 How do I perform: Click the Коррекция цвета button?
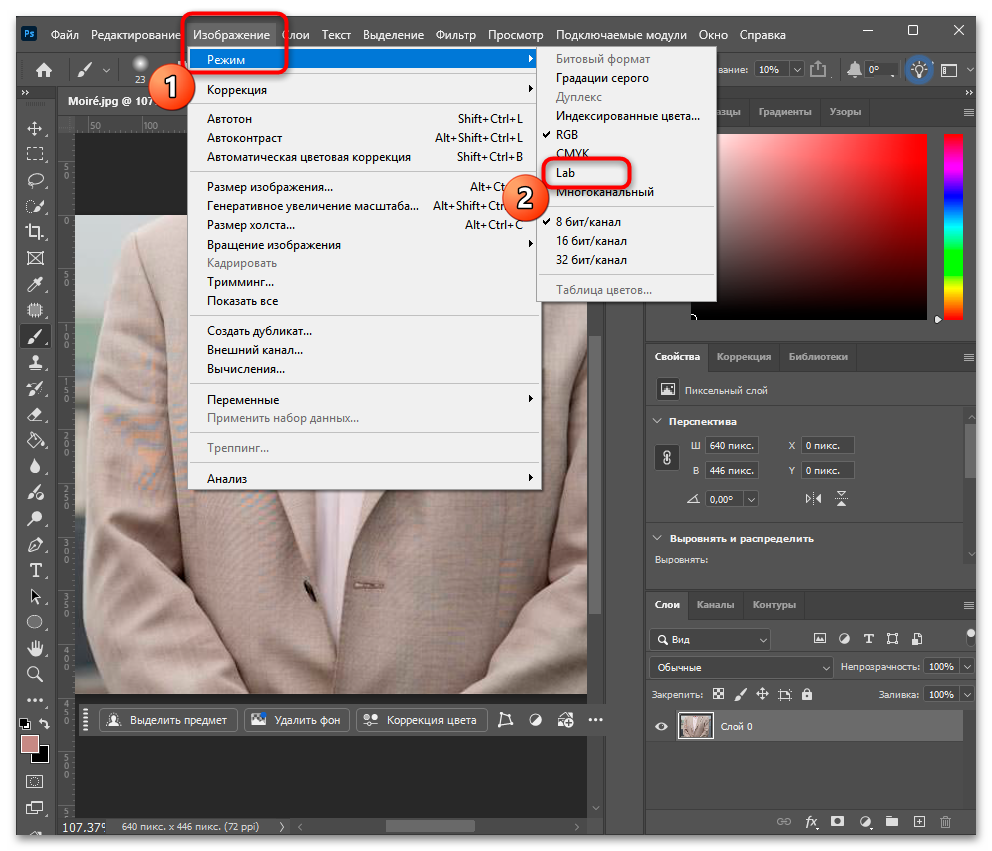(x=422, y=720)
